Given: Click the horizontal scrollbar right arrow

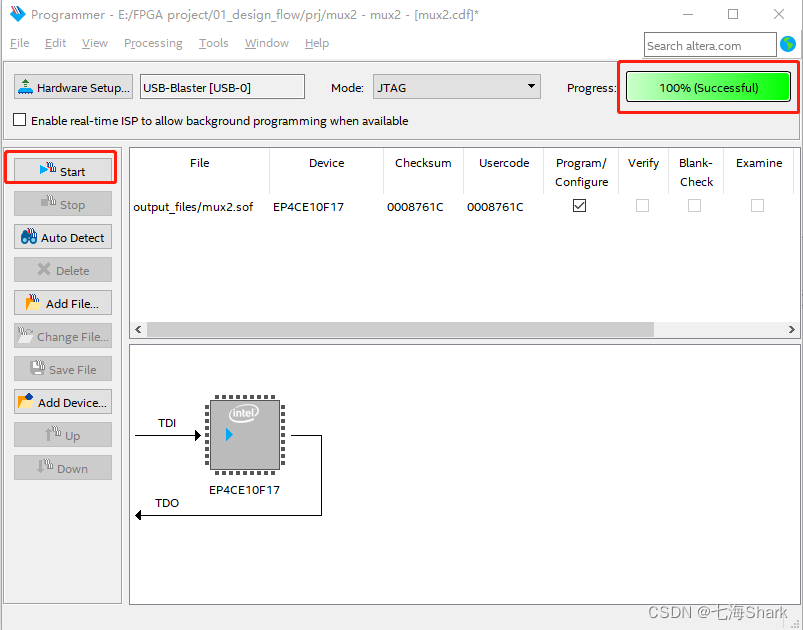Looking at the screenshot, I should pos(792,329).
